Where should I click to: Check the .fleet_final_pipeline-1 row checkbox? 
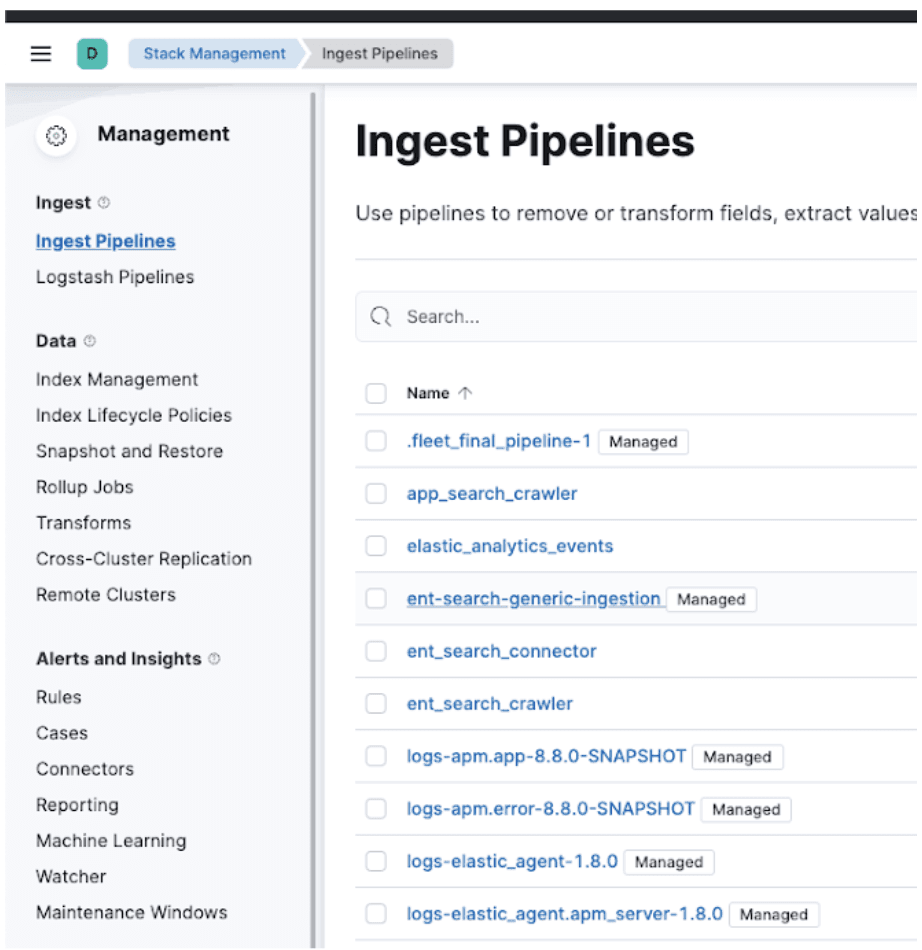pyautogui.click(x=375, y=441)
